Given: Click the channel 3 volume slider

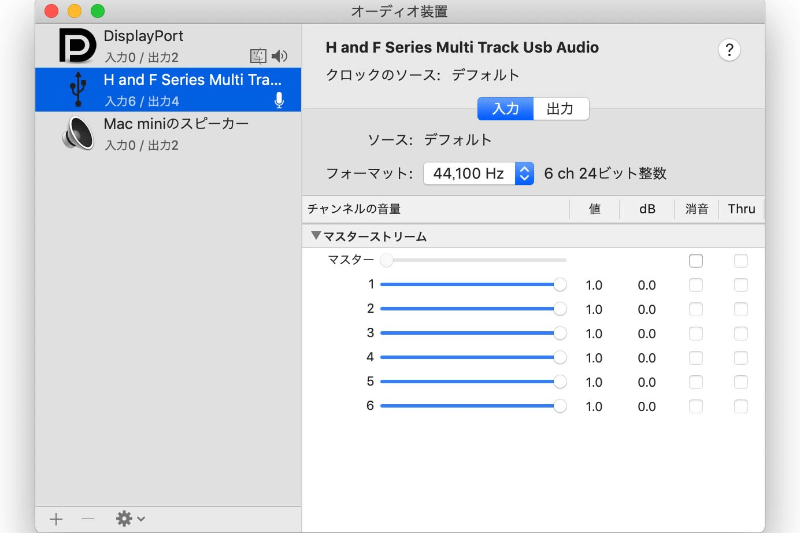Looking at the screenshot, I should [473, 333].
